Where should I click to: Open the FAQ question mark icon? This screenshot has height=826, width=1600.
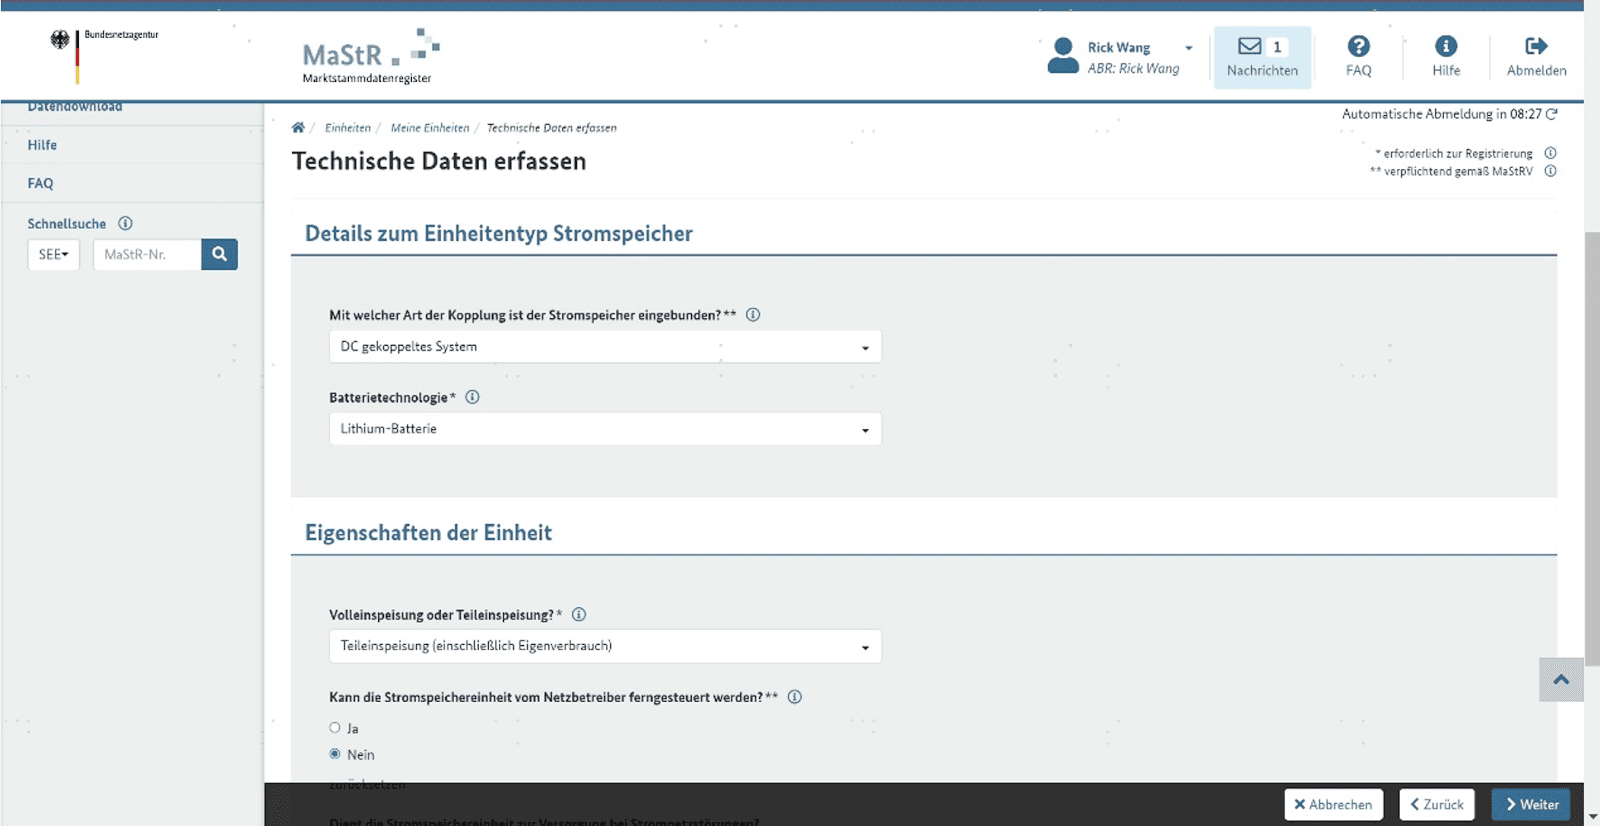[x=1358, y=46]
